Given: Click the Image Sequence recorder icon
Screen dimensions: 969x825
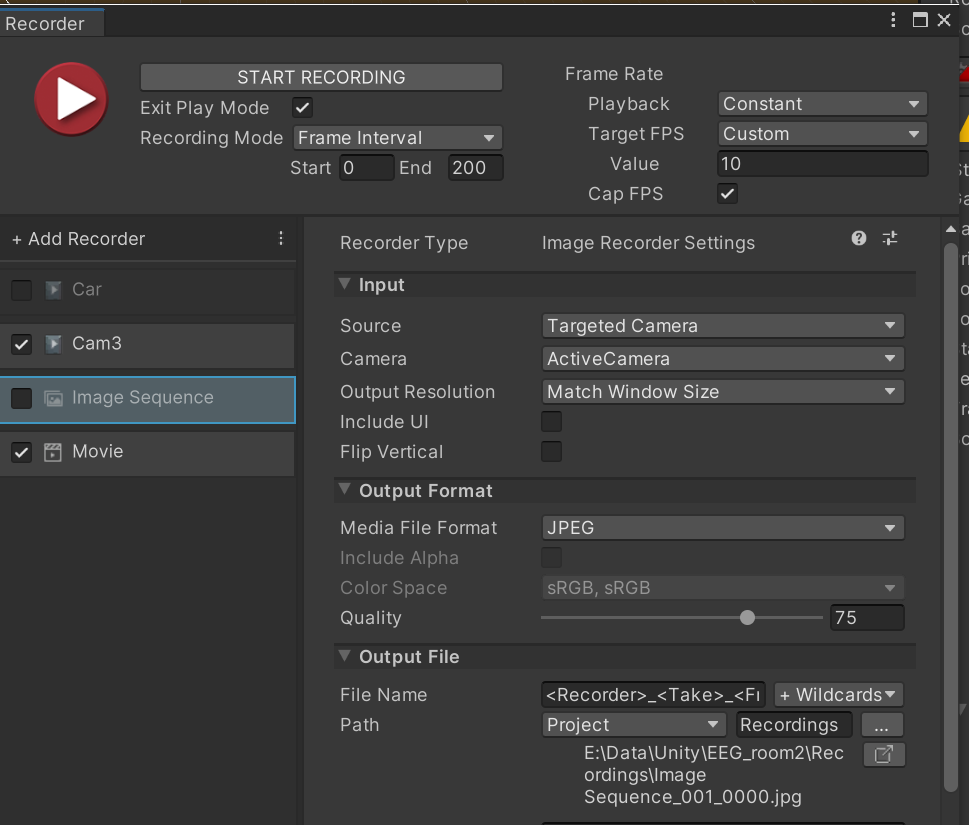Looking at the screenshot, I should coord(53,398).
